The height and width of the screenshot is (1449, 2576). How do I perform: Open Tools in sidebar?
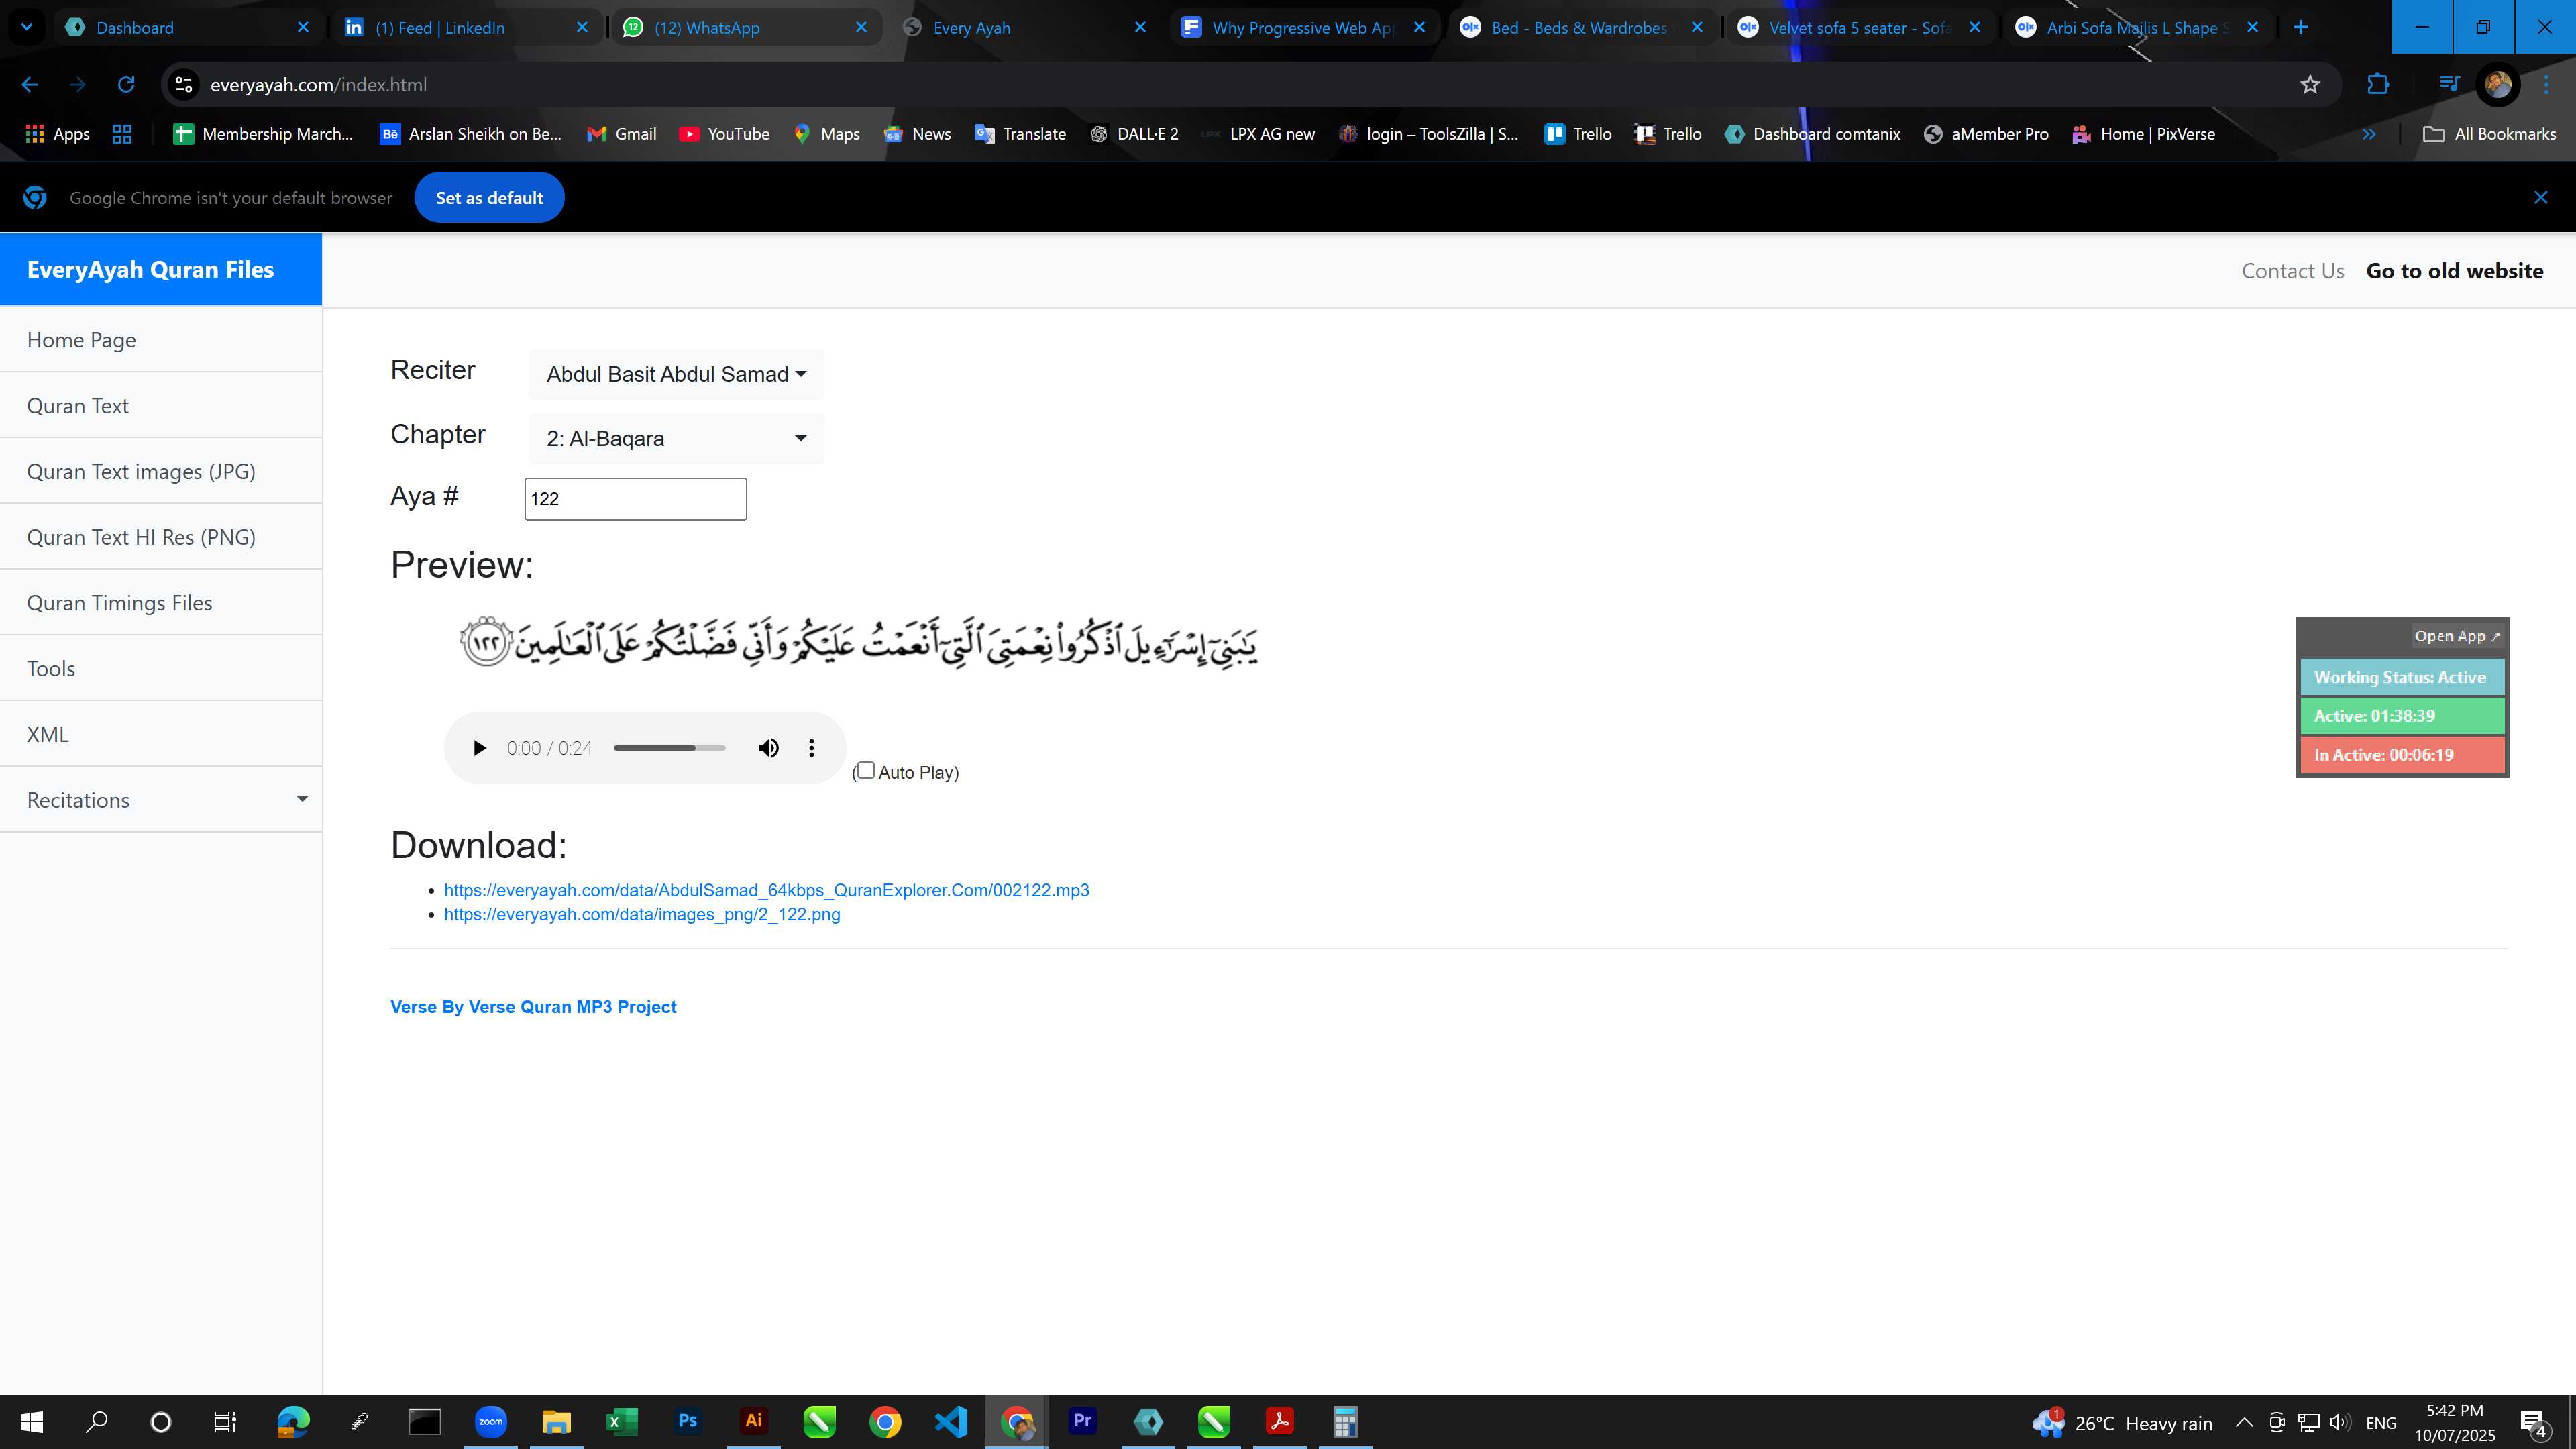(161, 668)
